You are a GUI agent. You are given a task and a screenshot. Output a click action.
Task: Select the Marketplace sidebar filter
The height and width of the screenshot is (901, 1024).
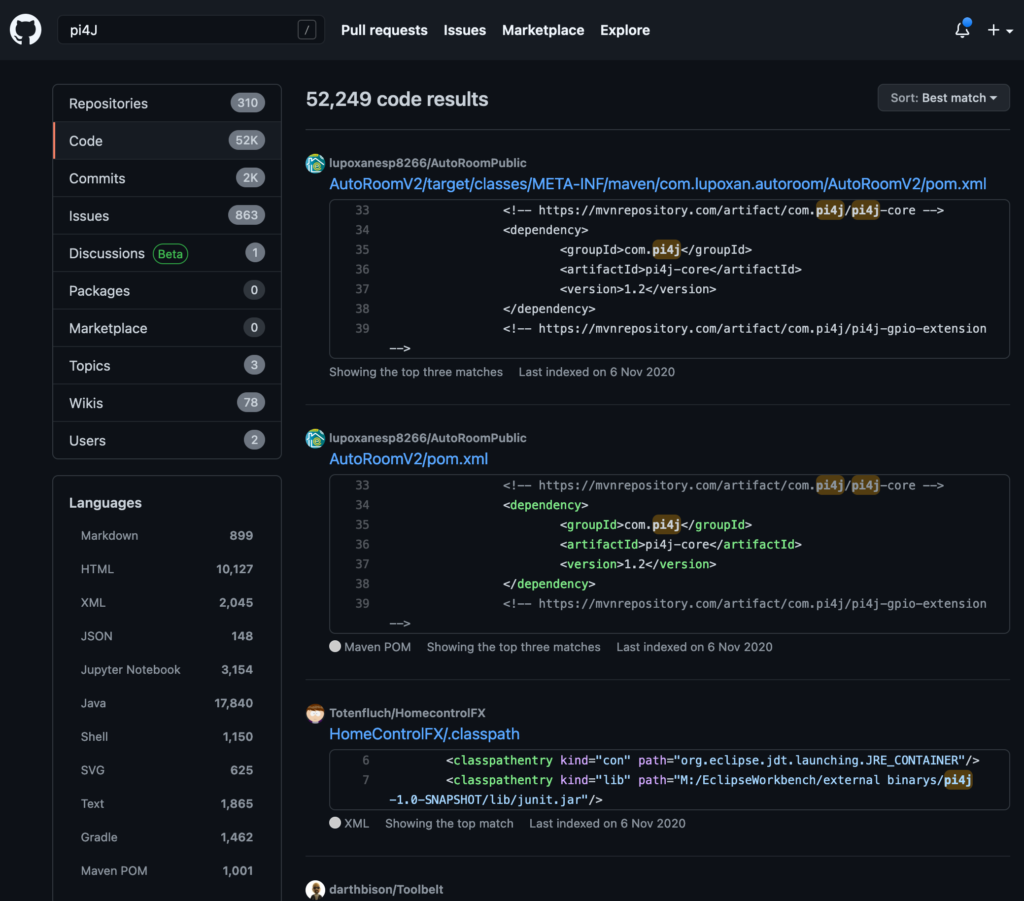pyautogui.click(x=167, y=328)
